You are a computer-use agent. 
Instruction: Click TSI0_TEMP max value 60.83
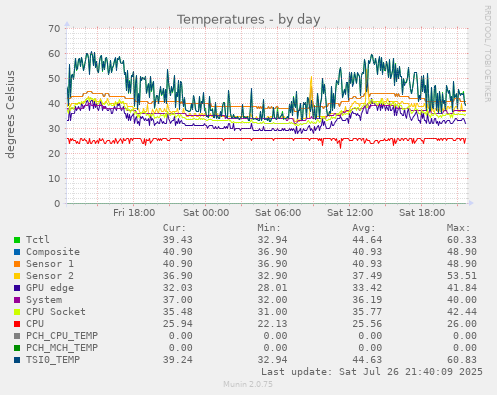point(462,360)
